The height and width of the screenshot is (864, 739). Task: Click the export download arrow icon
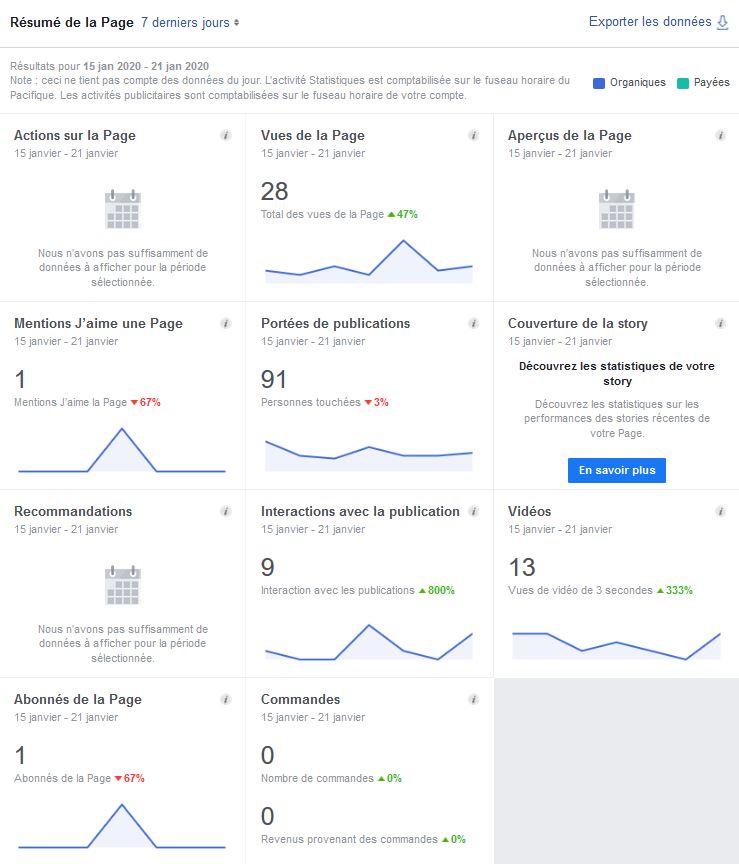[x=723, y=22]
